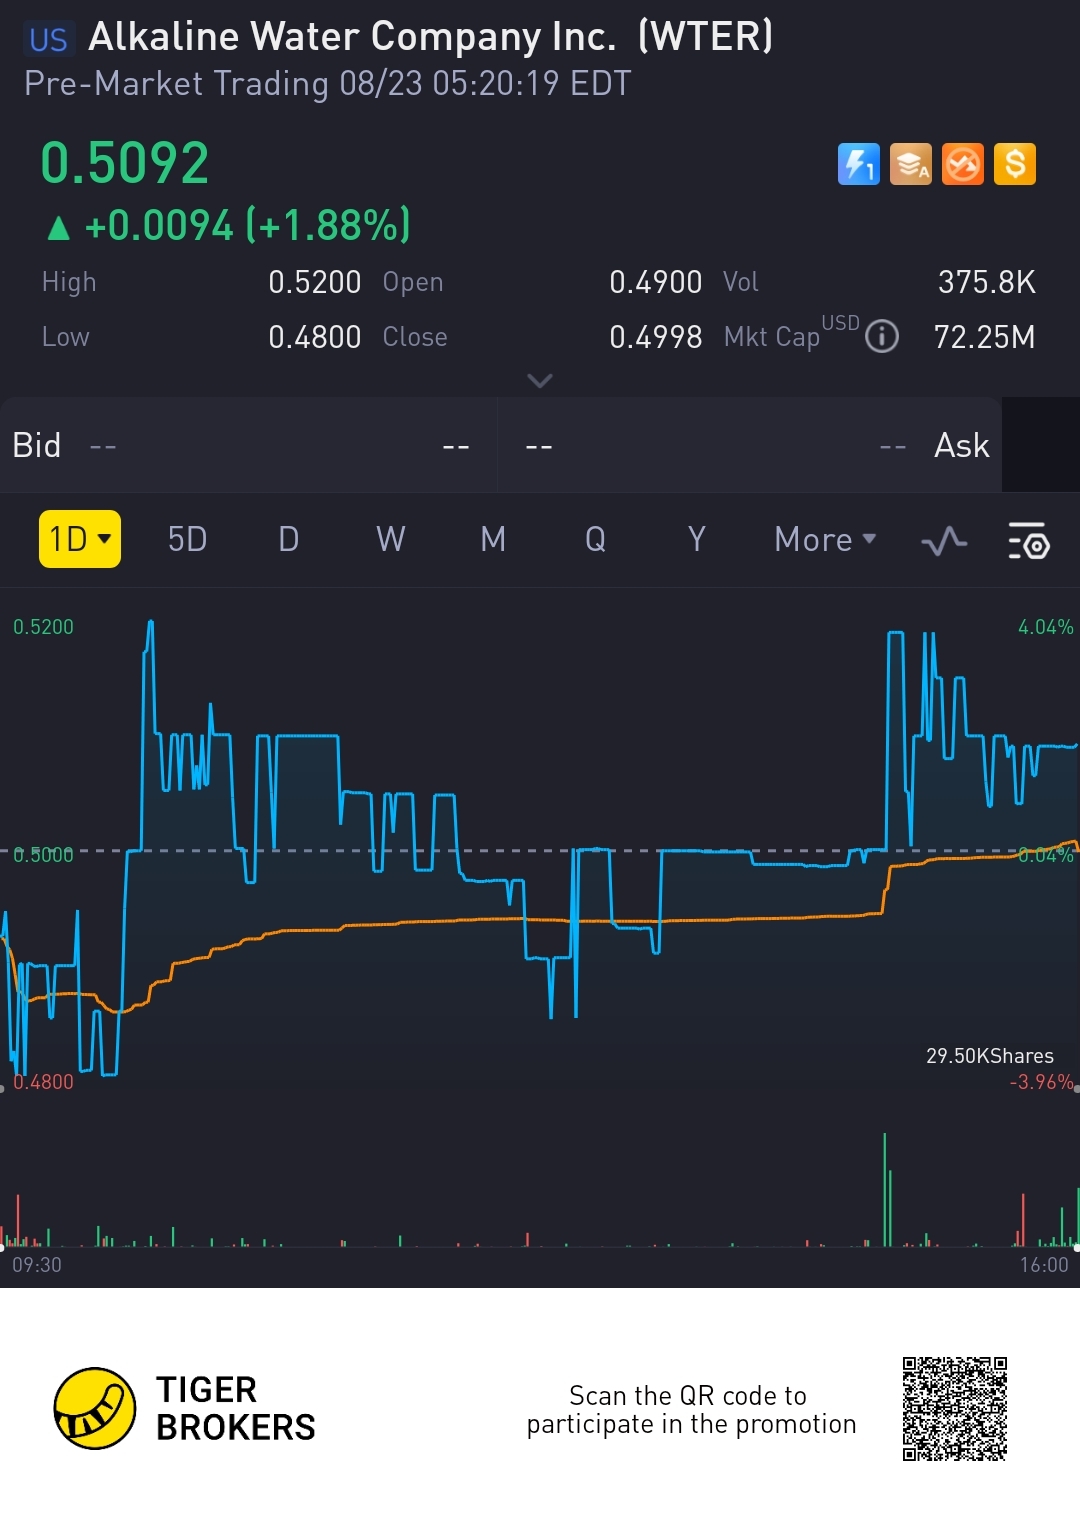1080x1530 pixels.
Task: Switch to the Q quarterly chart tab
Action: coord(595,540)
